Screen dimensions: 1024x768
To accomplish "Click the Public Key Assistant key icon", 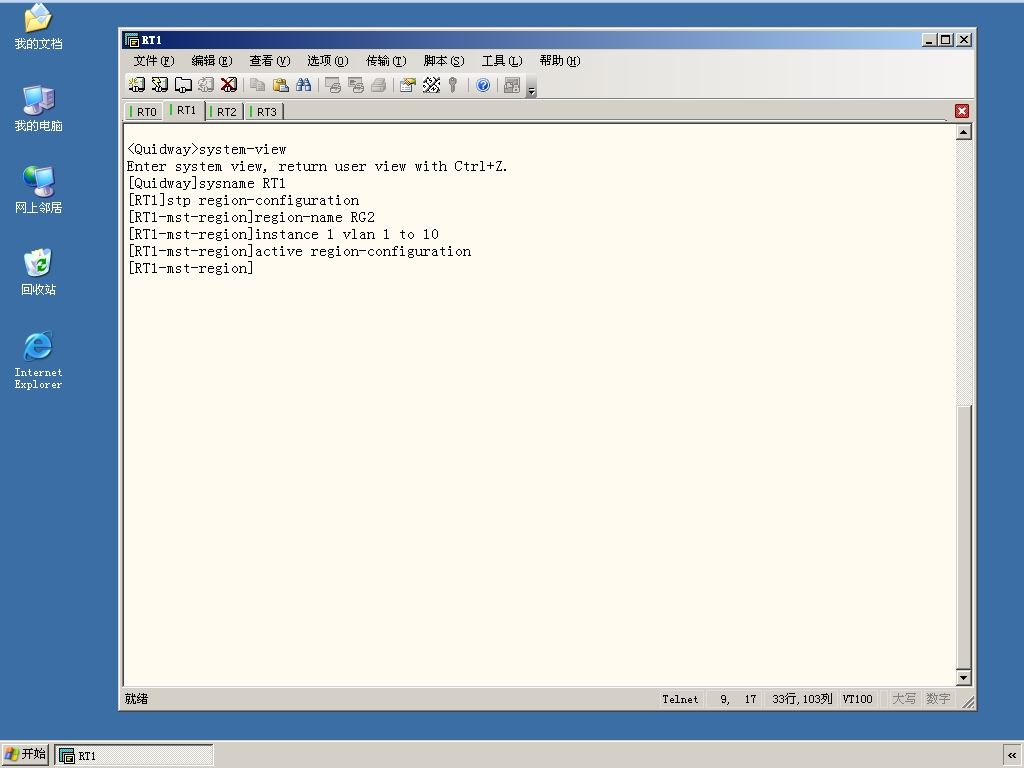I will coord(453,85).
